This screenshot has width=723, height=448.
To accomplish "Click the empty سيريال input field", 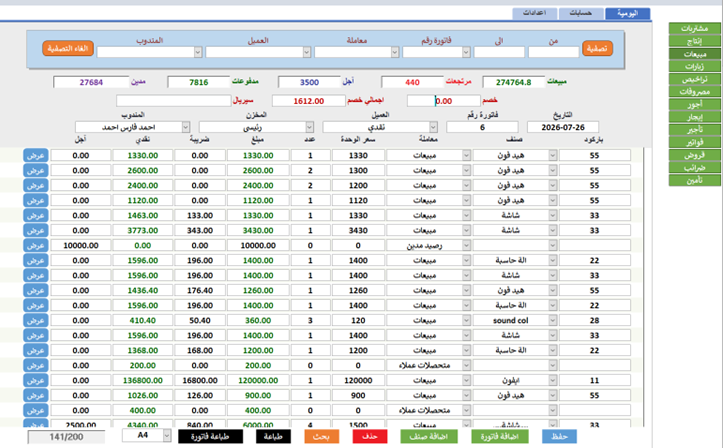I will coord(173,100).
